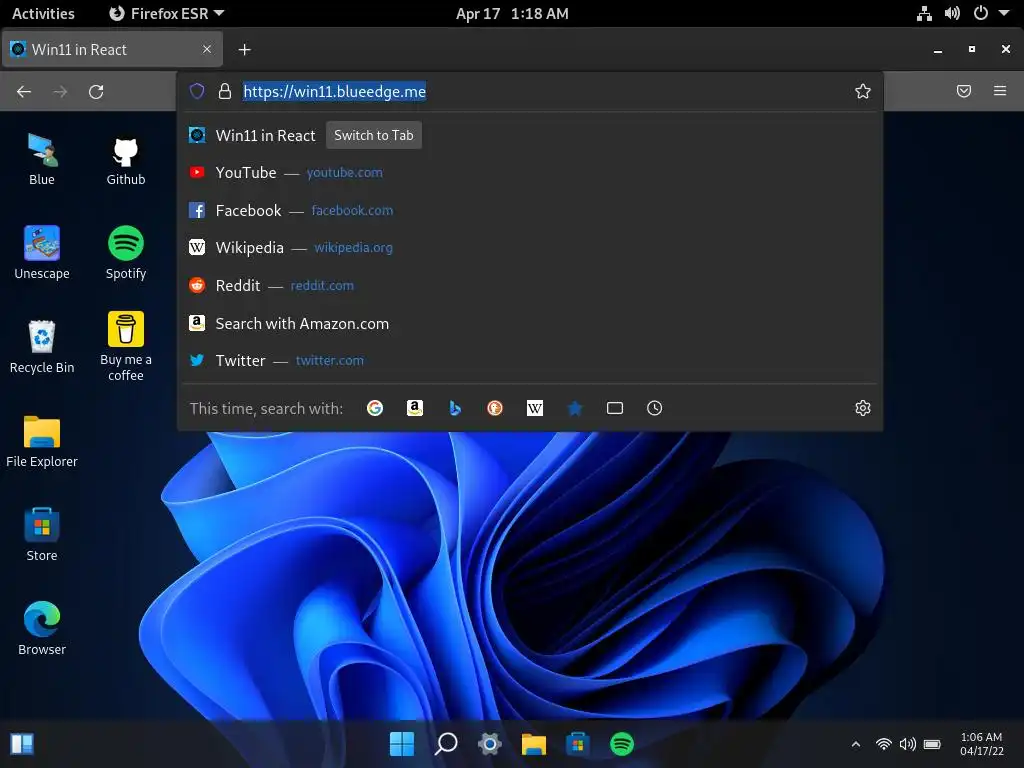Check the battery icon in Win11 tray
1024x768 pixels.
[932, 744]
